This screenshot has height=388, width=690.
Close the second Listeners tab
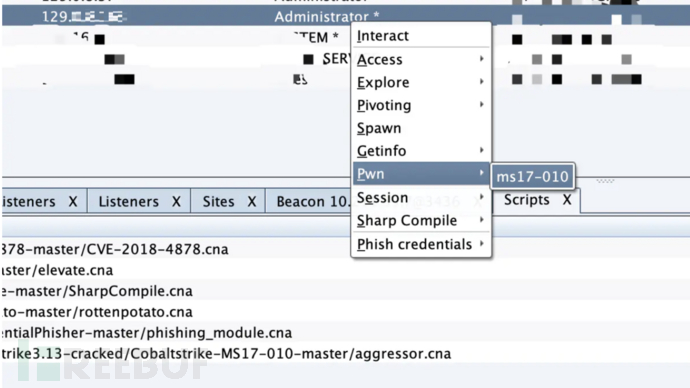click(x=176, y=201)
